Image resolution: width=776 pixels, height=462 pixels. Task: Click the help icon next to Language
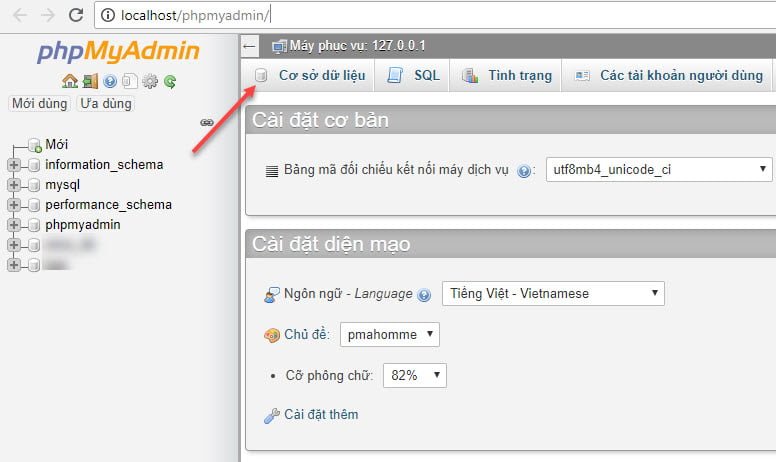coord(424,295)
